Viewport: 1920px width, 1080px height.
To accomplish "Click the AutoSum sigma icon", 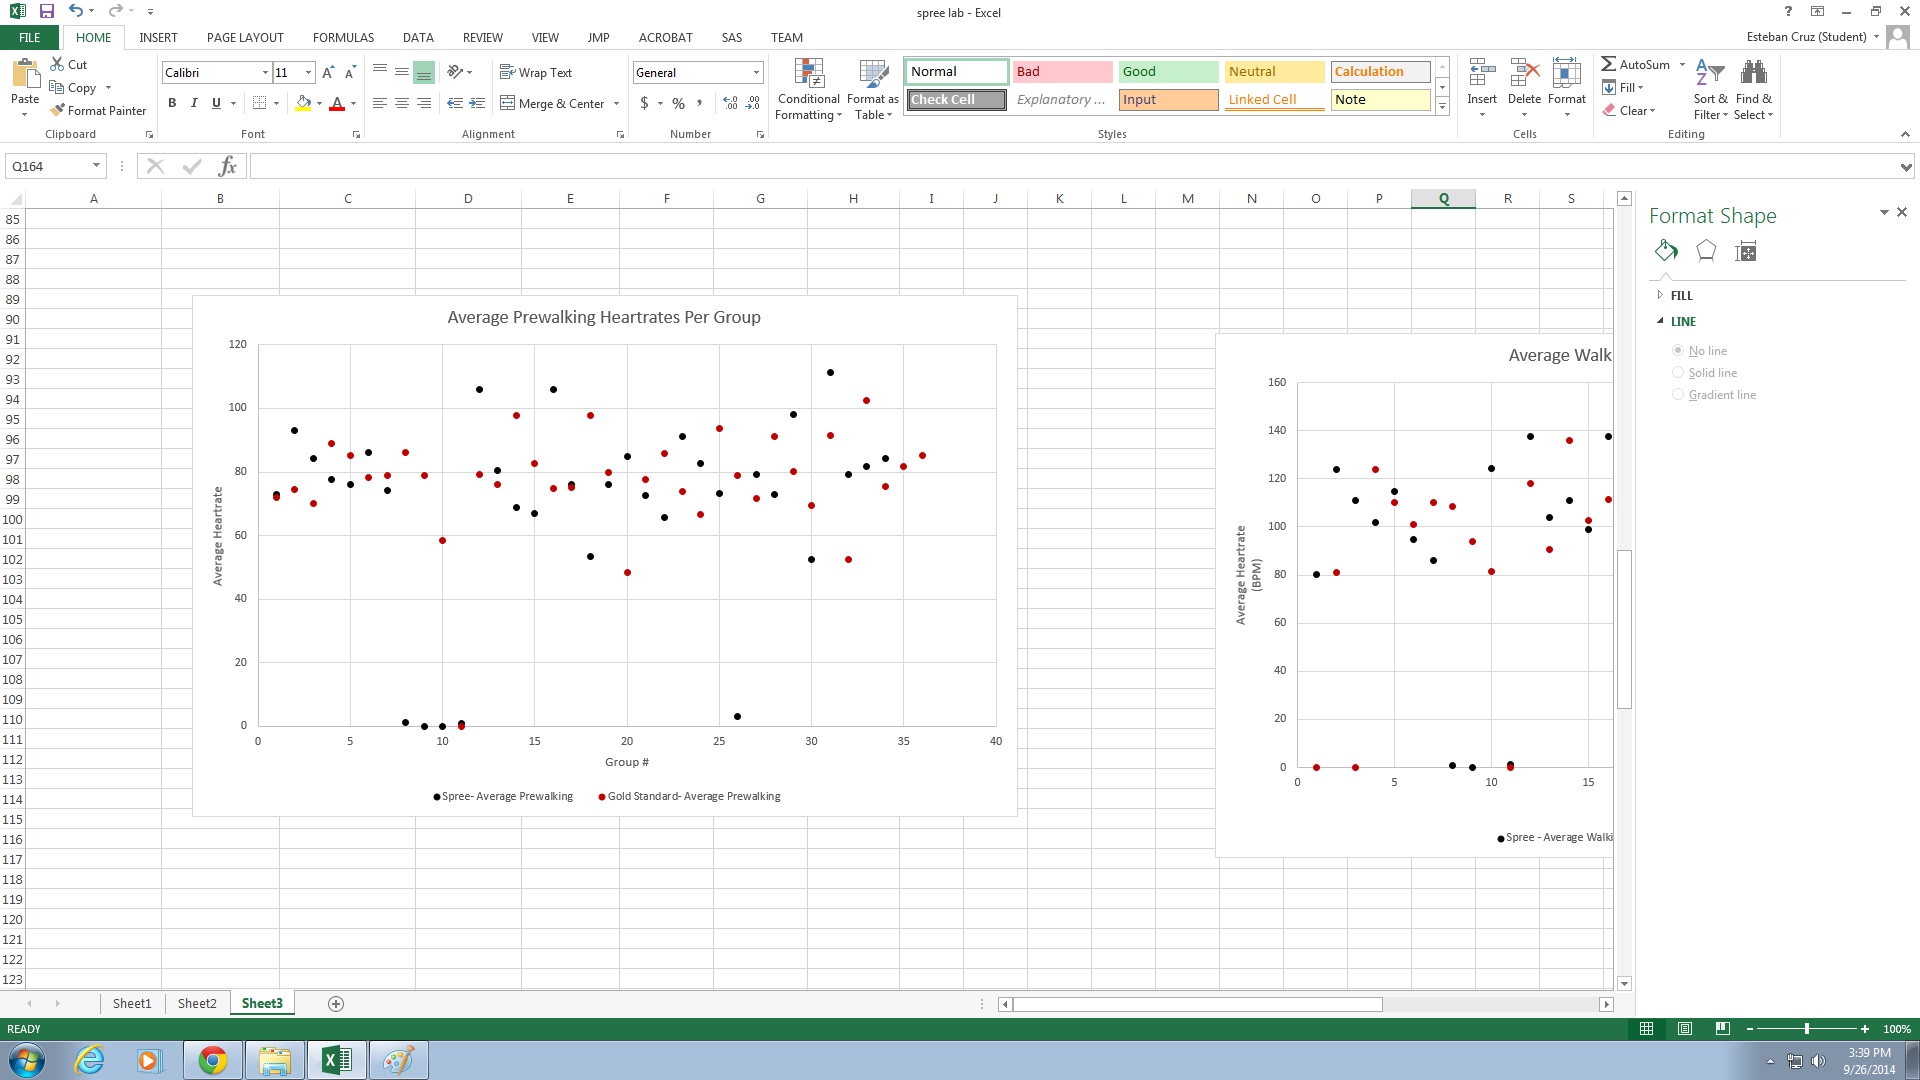I will [1609, 64].
